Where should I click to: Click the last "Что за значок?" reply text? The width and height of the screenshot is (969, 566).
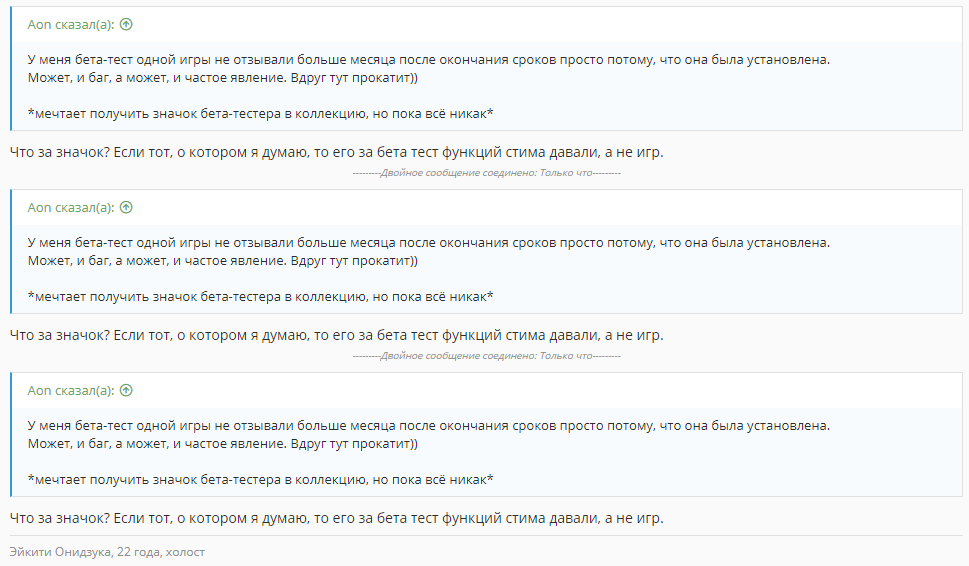click(x=337, y=518)
